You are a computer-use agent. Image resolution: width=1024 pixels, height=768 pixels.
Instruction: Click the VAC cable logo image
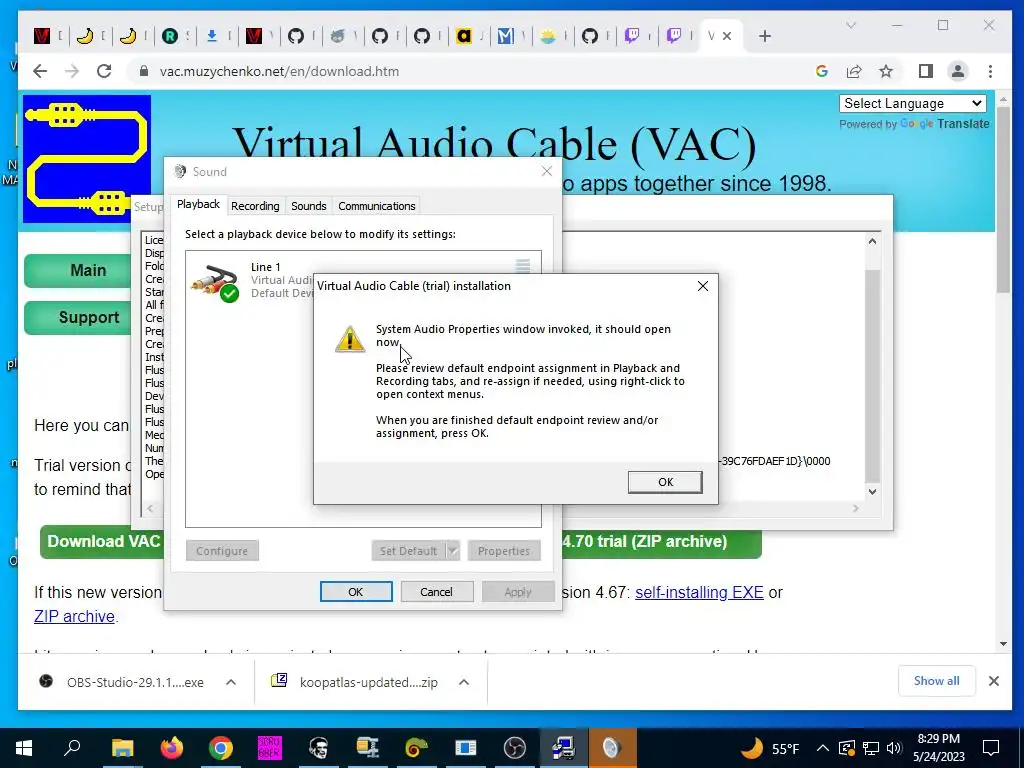pos(87,159)
